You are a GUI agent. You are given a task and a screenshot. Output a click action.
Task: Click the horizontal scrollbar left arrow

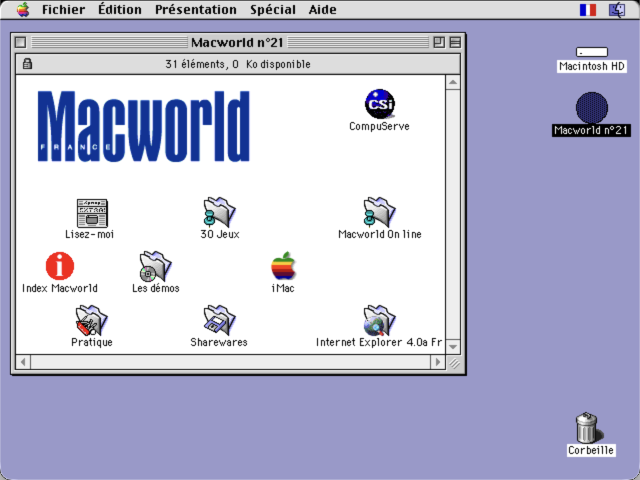click(x=23, y=362)
